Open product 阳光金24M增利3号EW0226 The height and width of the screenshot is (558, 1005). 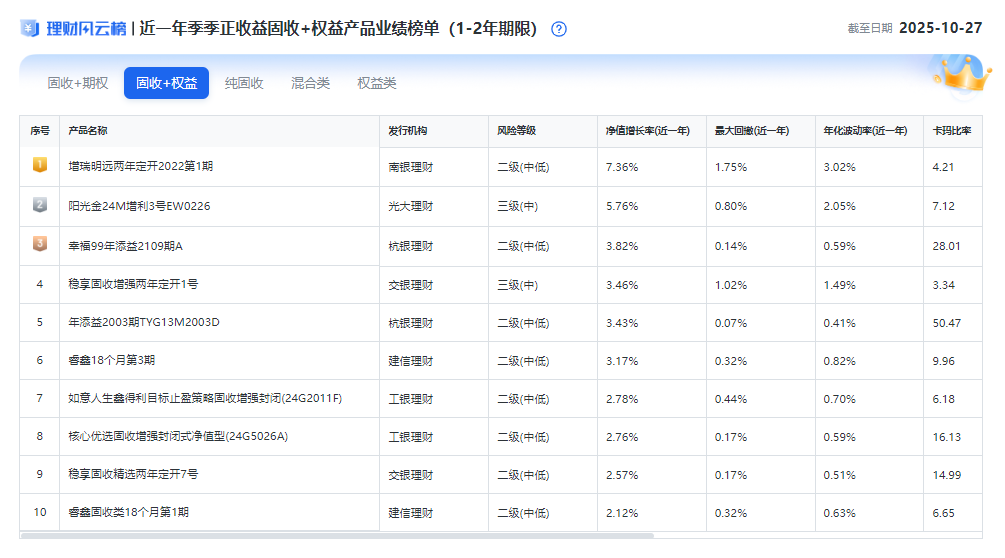pos(139,206)
